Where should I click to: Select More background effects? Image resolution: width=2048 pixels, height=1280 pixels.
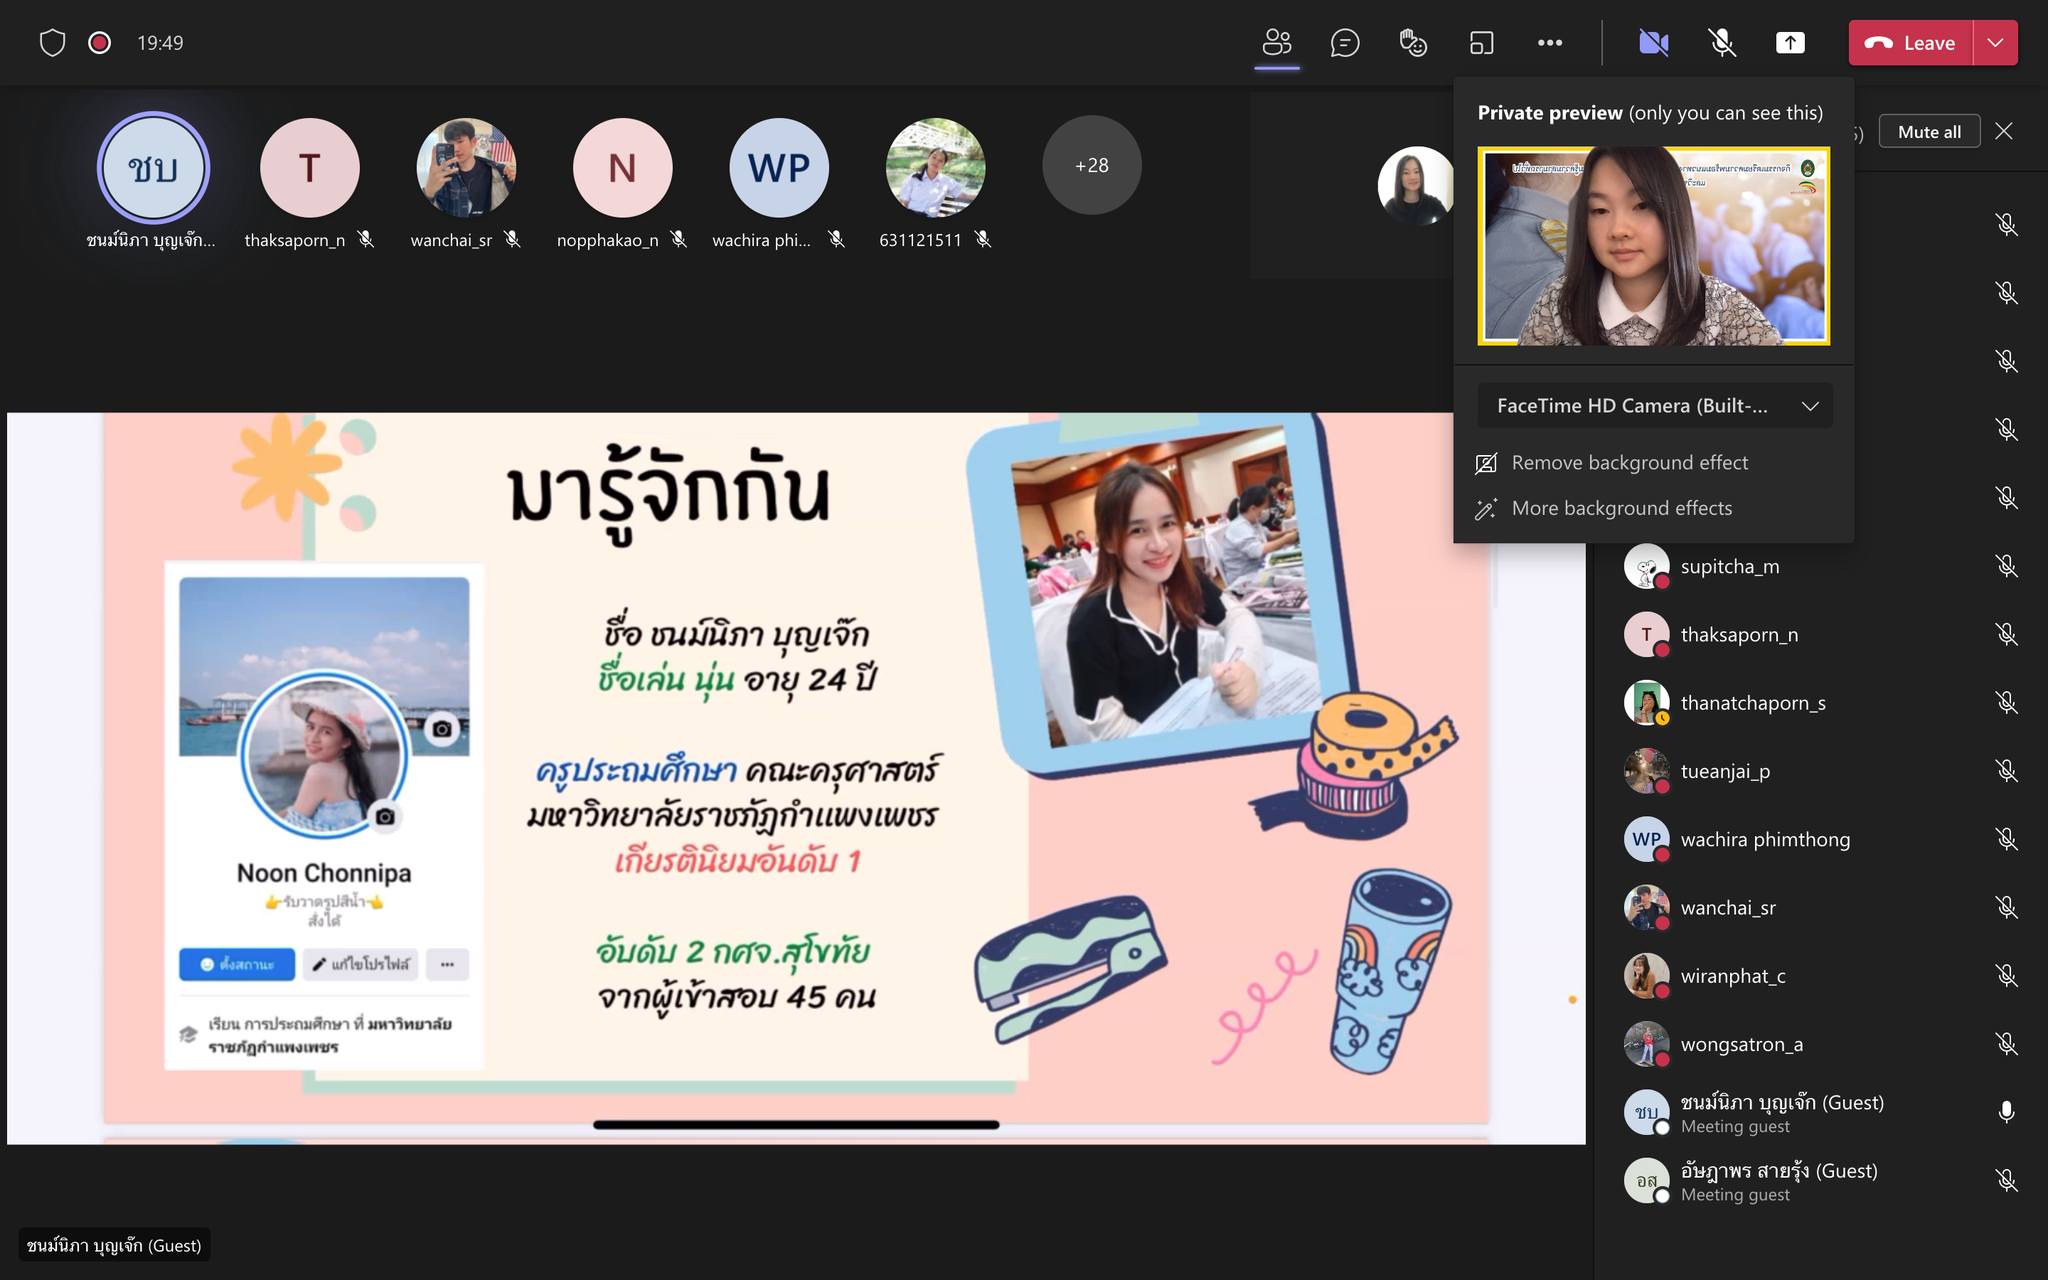[x=1621, y=508]
